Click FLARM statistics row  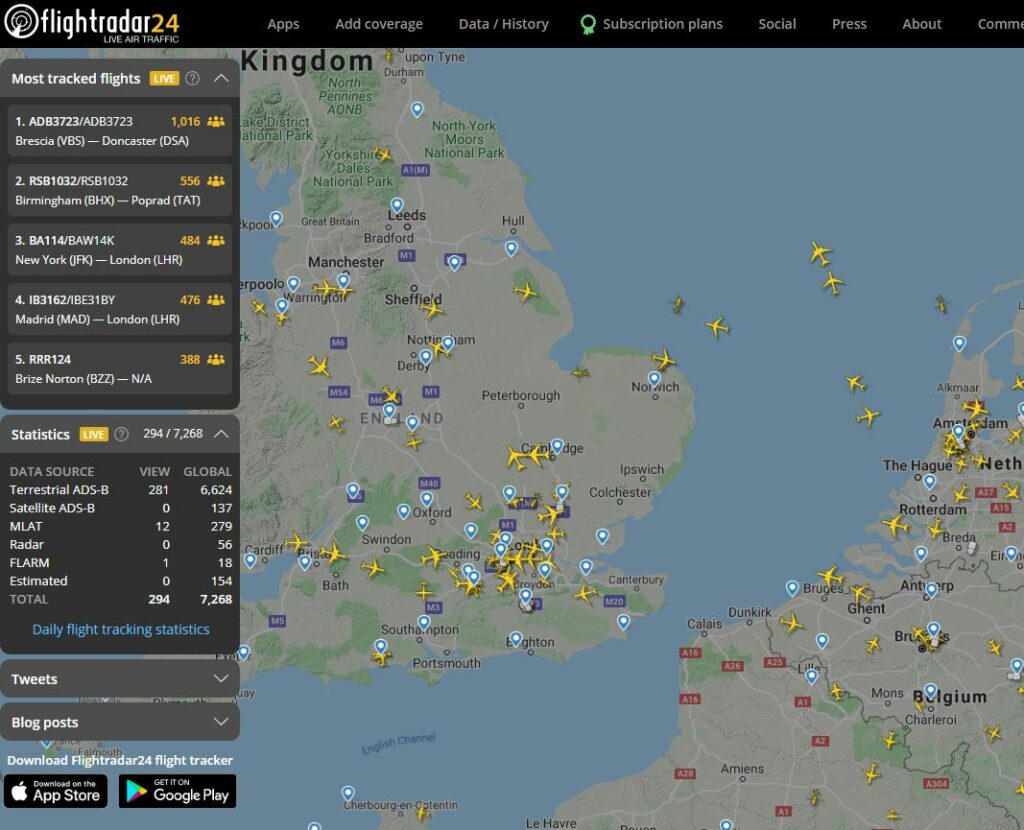121,563
